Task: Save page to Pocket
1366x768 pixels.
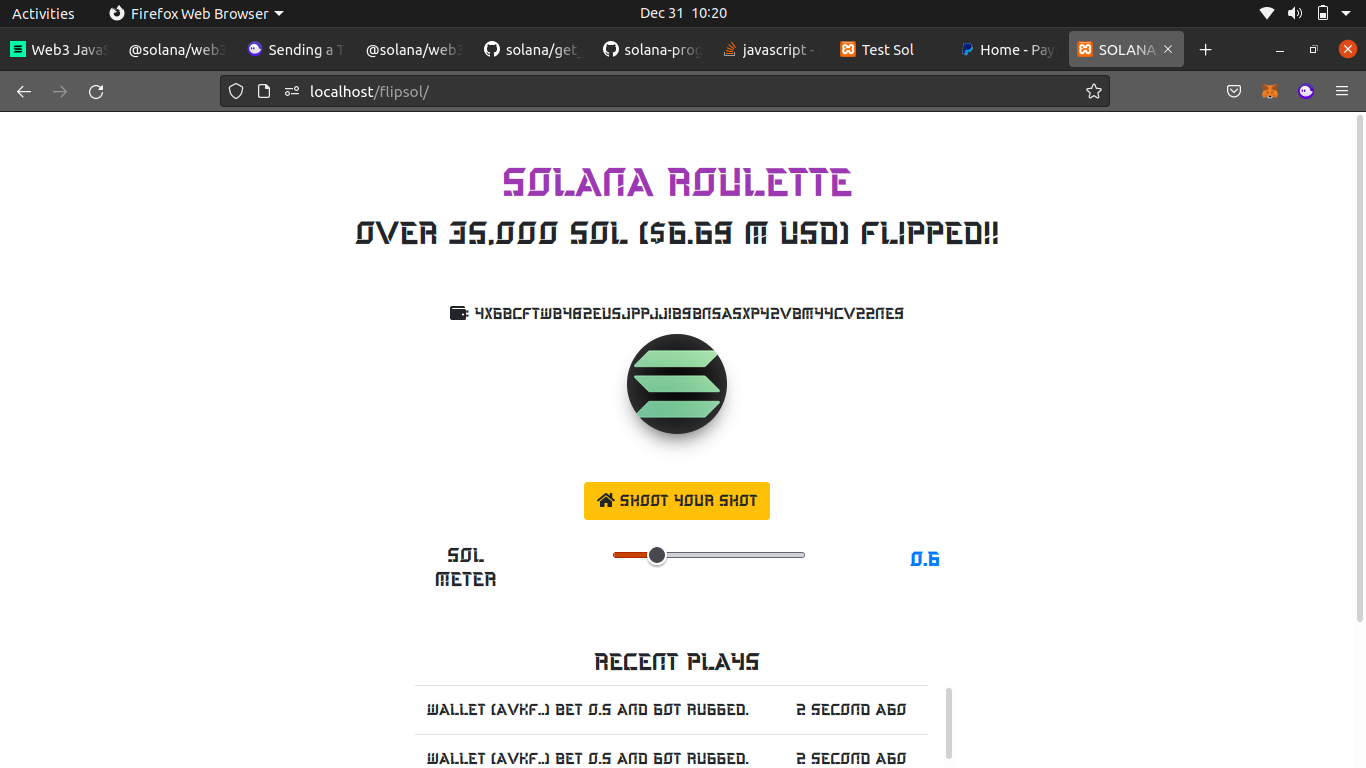Action: 1234,91
